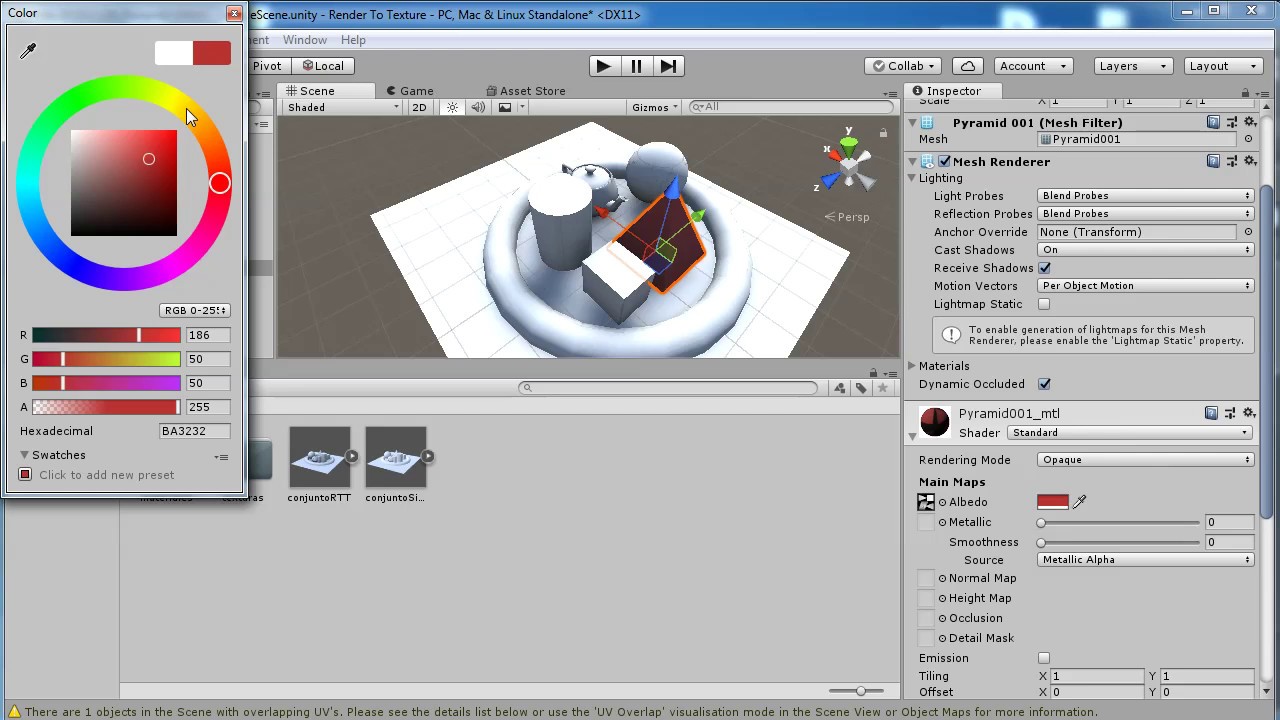Open the Rendering Mode dropdown
Image resolution: width=1280 pixels, height=720 pixels.
pos(1146,460)
